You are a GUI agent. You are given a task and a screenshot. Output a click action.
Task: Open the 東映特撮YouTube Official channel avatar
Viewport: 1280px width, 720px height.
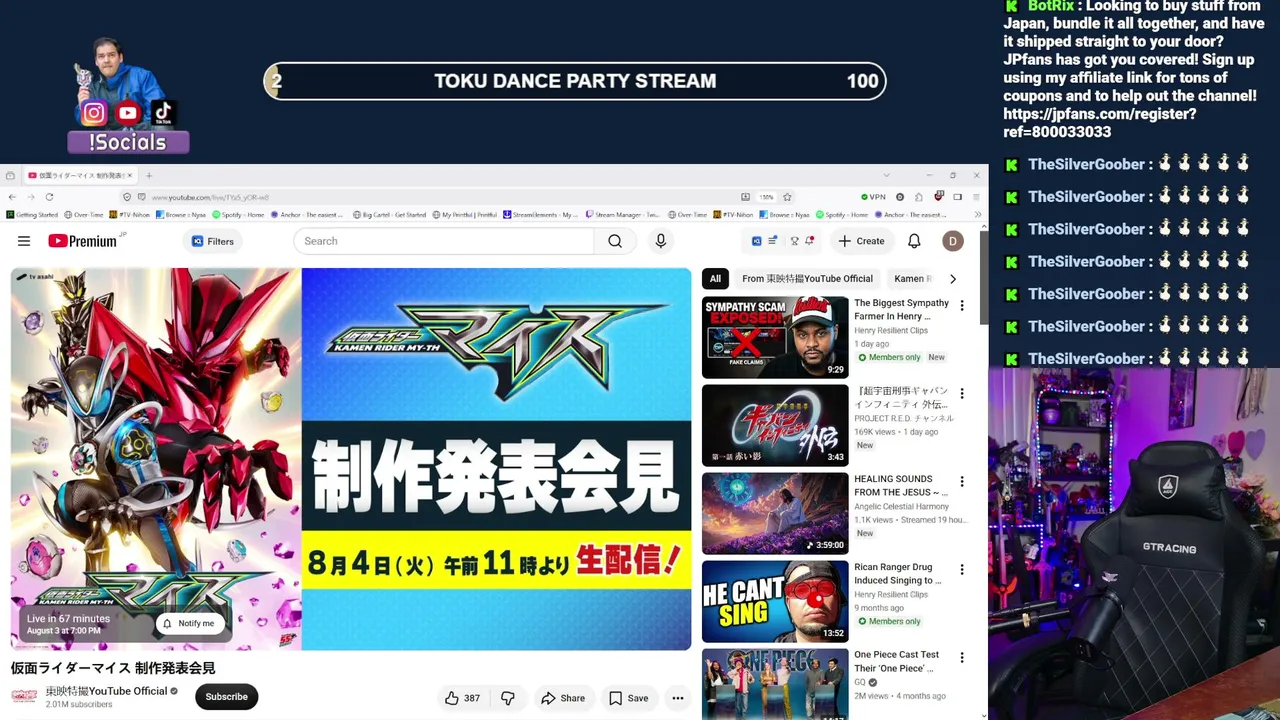pyautogui.click(x=24, y=696)
